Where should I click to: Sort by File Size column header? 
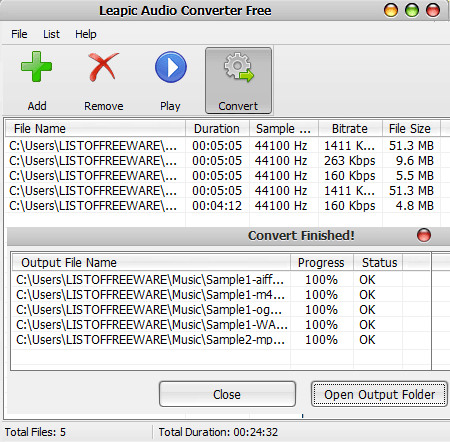[x=411, y=129]
